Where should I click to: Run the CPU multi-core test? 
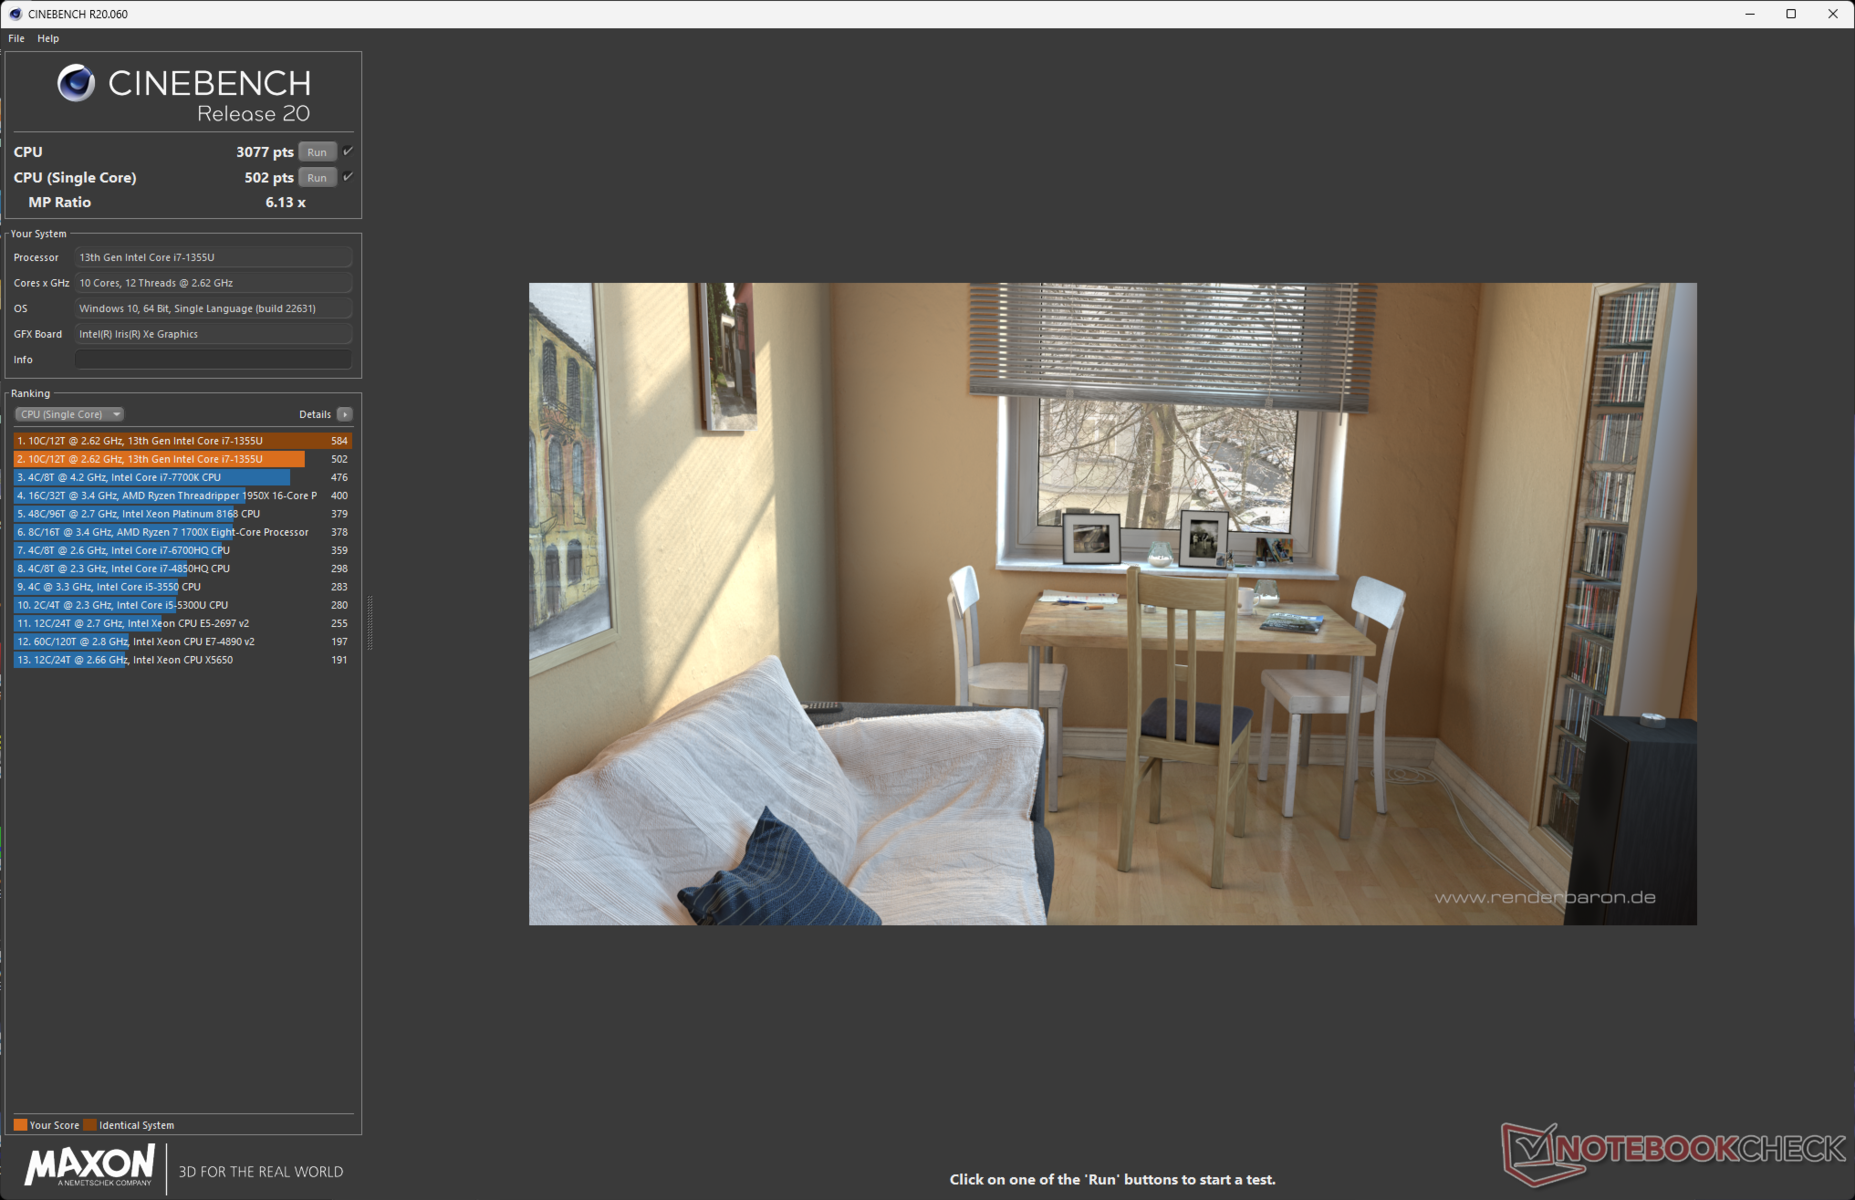point(317,152)
